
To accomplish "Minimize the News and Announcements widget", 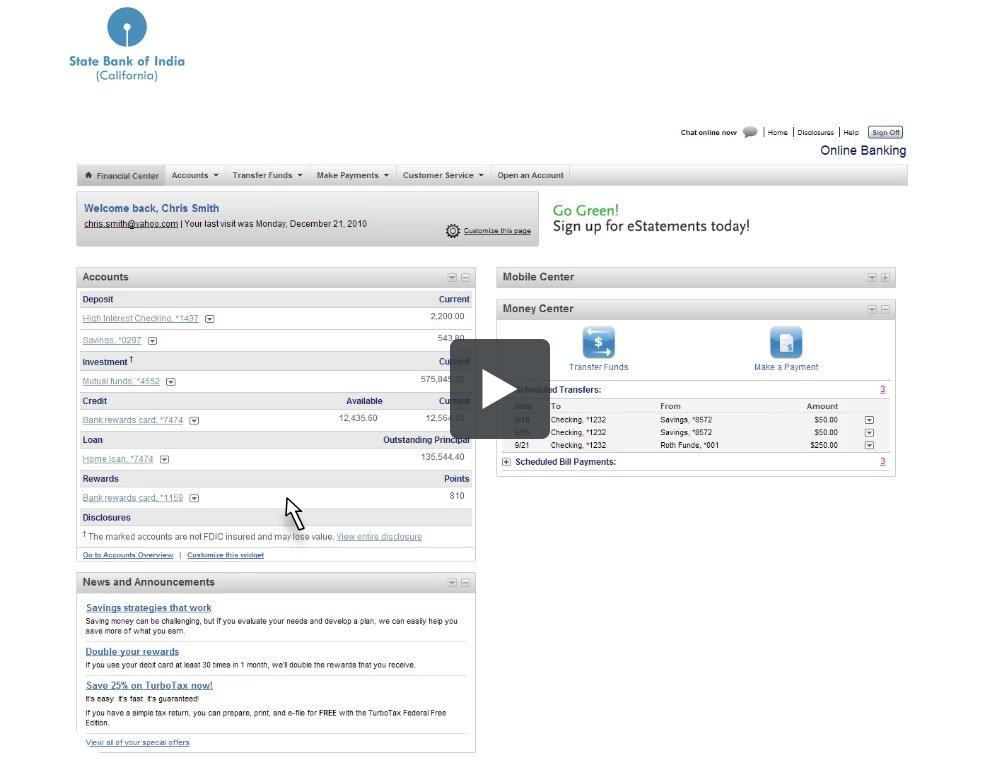I will tap(465, 583).
